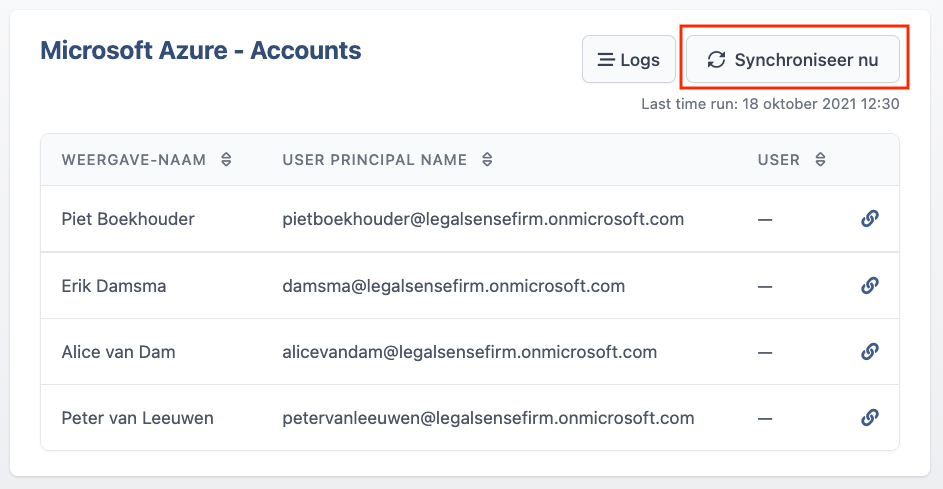
Task: Click the list icon in Logs button
Action: click(x=606, y=60)
